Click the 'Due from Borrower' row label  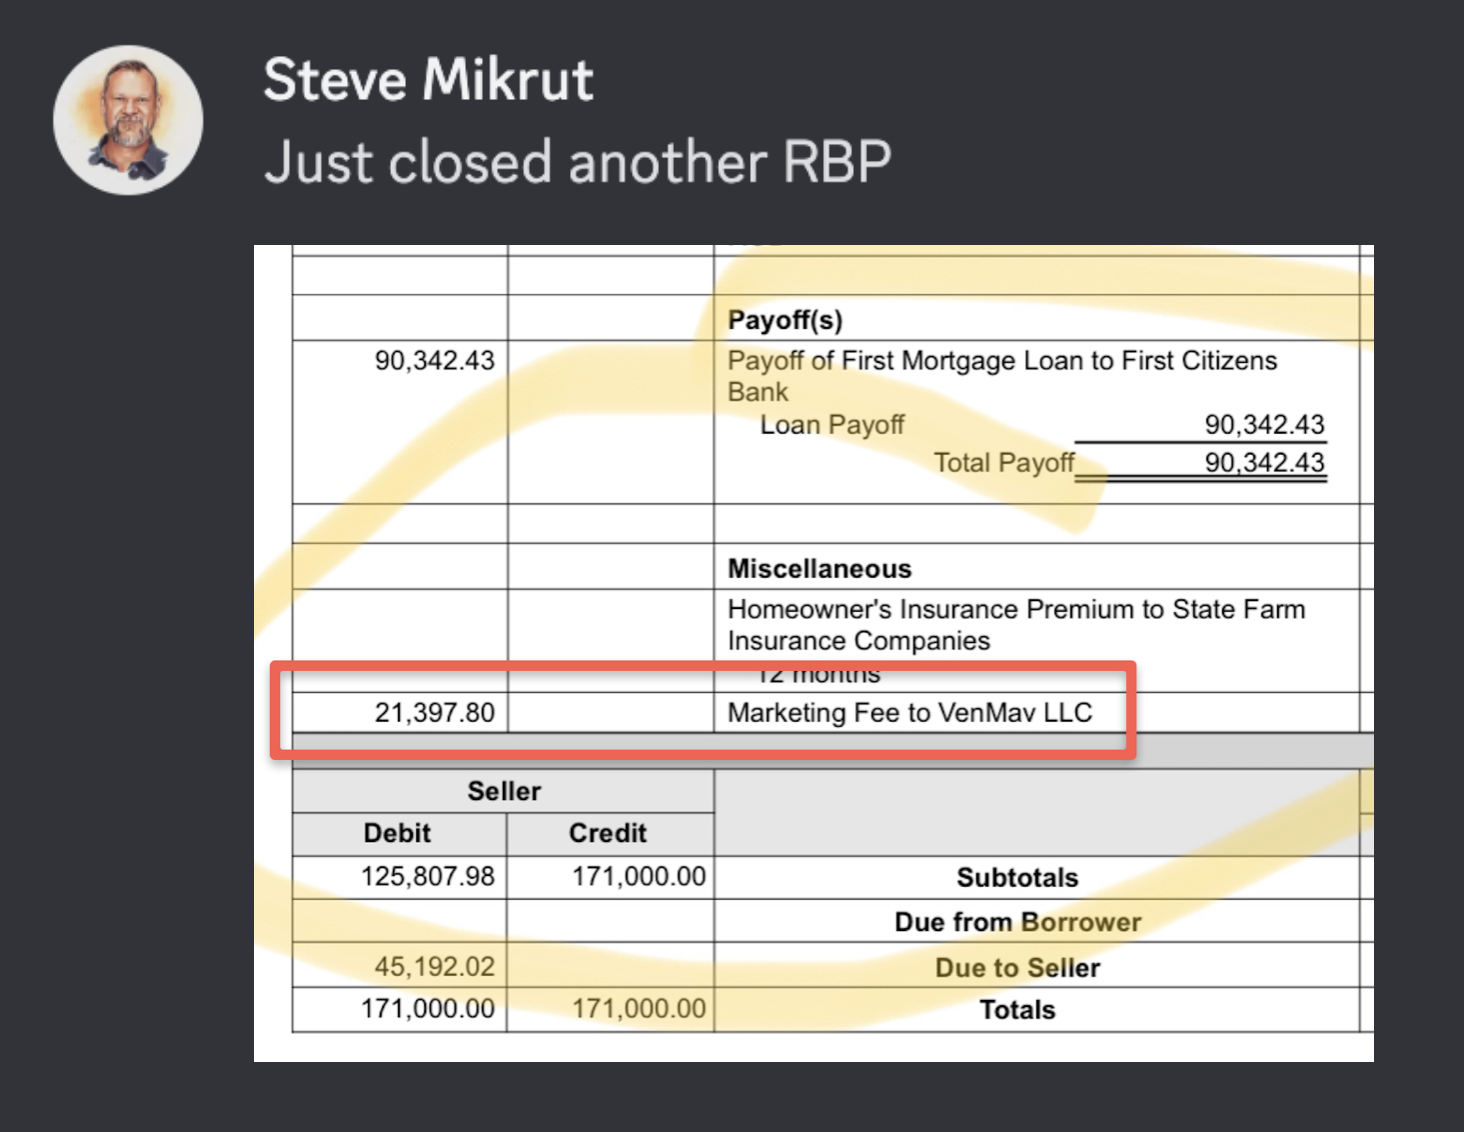click(1017, 921)
